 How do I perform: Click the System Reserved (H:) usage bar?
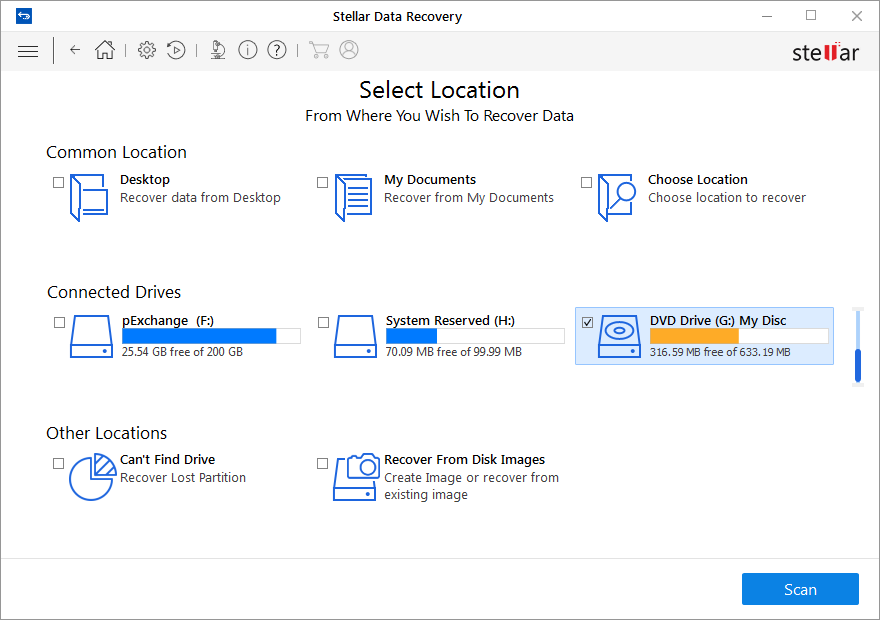tap(475, 336)
